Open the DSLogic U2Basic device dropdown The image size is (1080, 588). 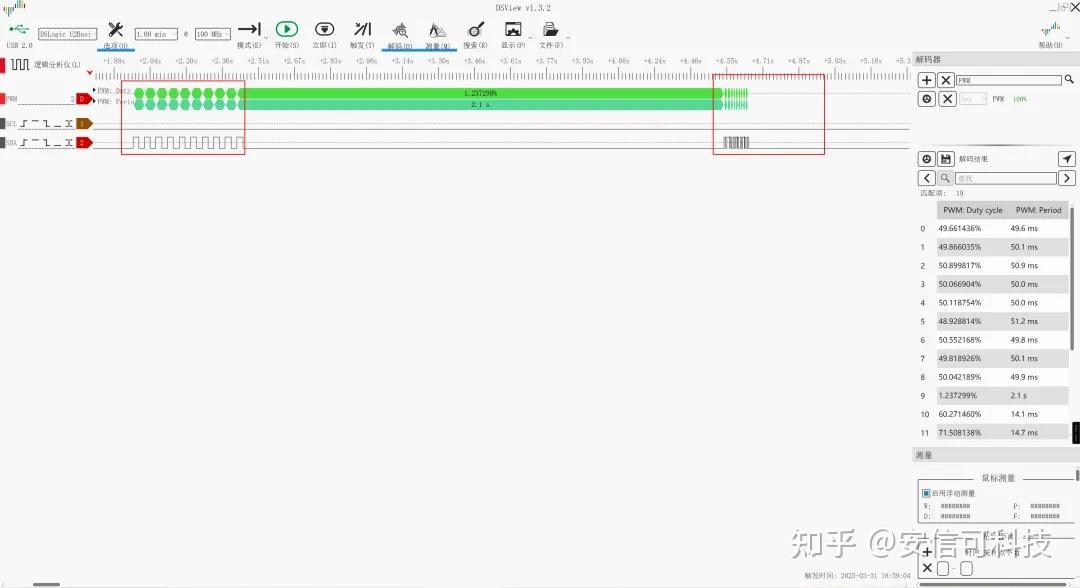coord(68,34)
